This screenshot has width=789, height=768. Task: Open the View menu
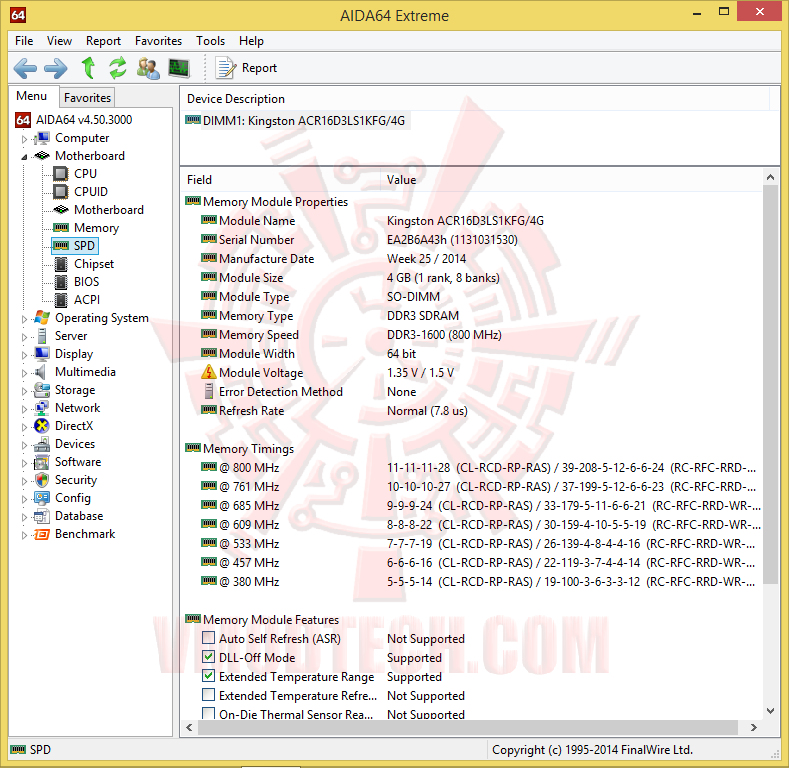click(59, 41)
